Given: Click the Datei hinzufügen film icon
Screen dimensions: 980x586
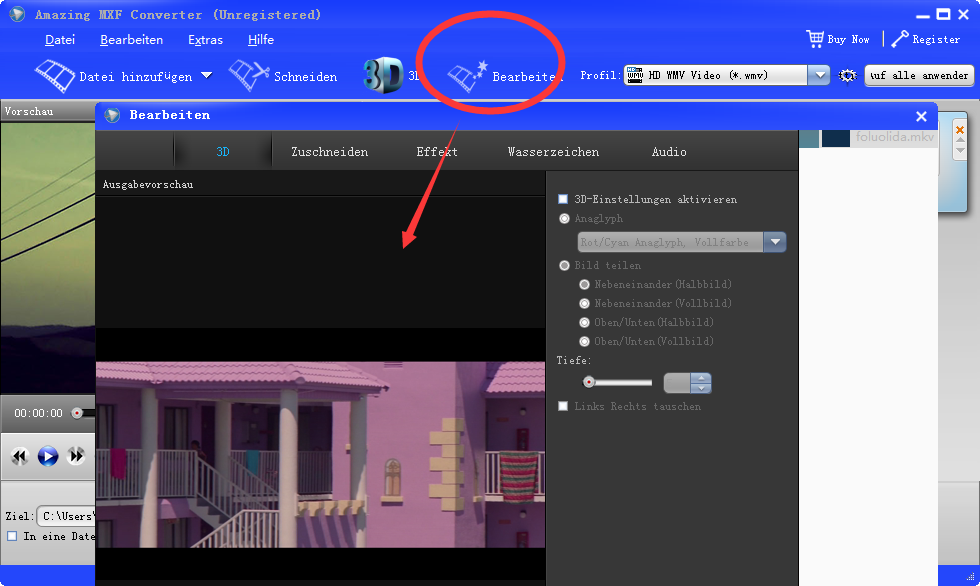Looking at the screenshot, I should point(54,76).
